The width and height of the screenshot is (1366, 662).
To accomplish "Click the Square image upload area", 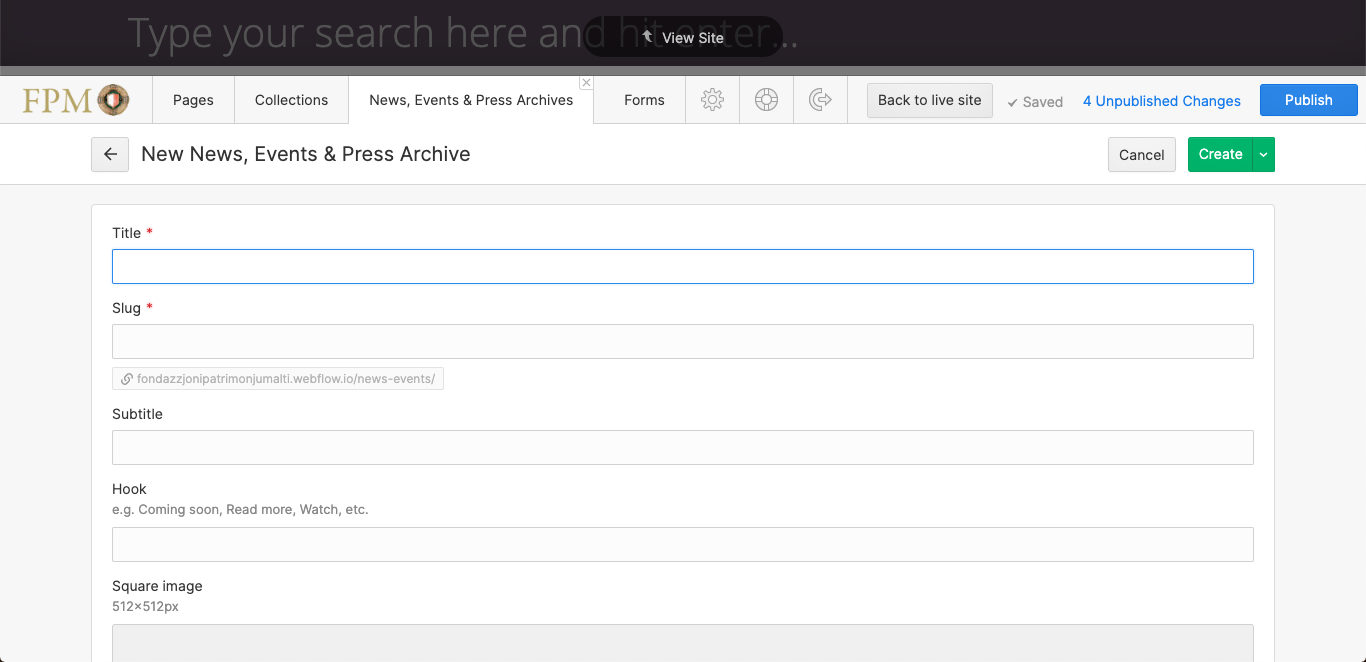I will pos(683,643).
